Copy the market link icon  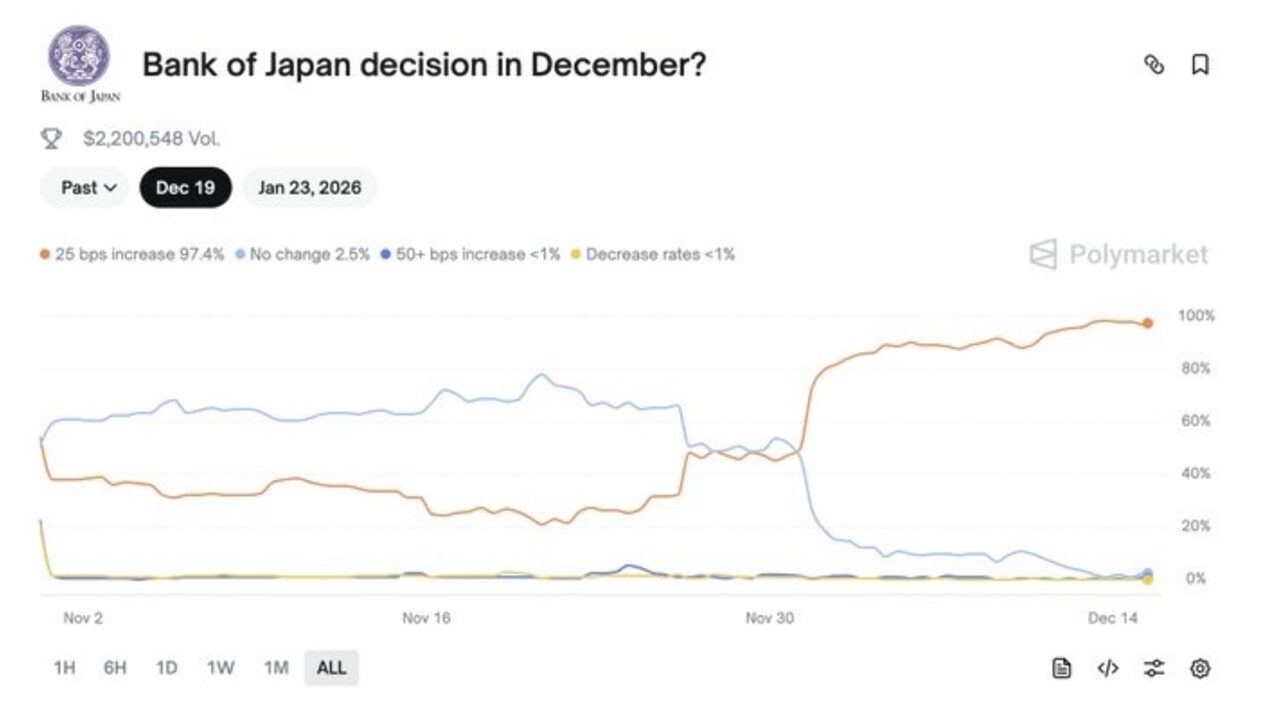click(x=1154, y=65)
